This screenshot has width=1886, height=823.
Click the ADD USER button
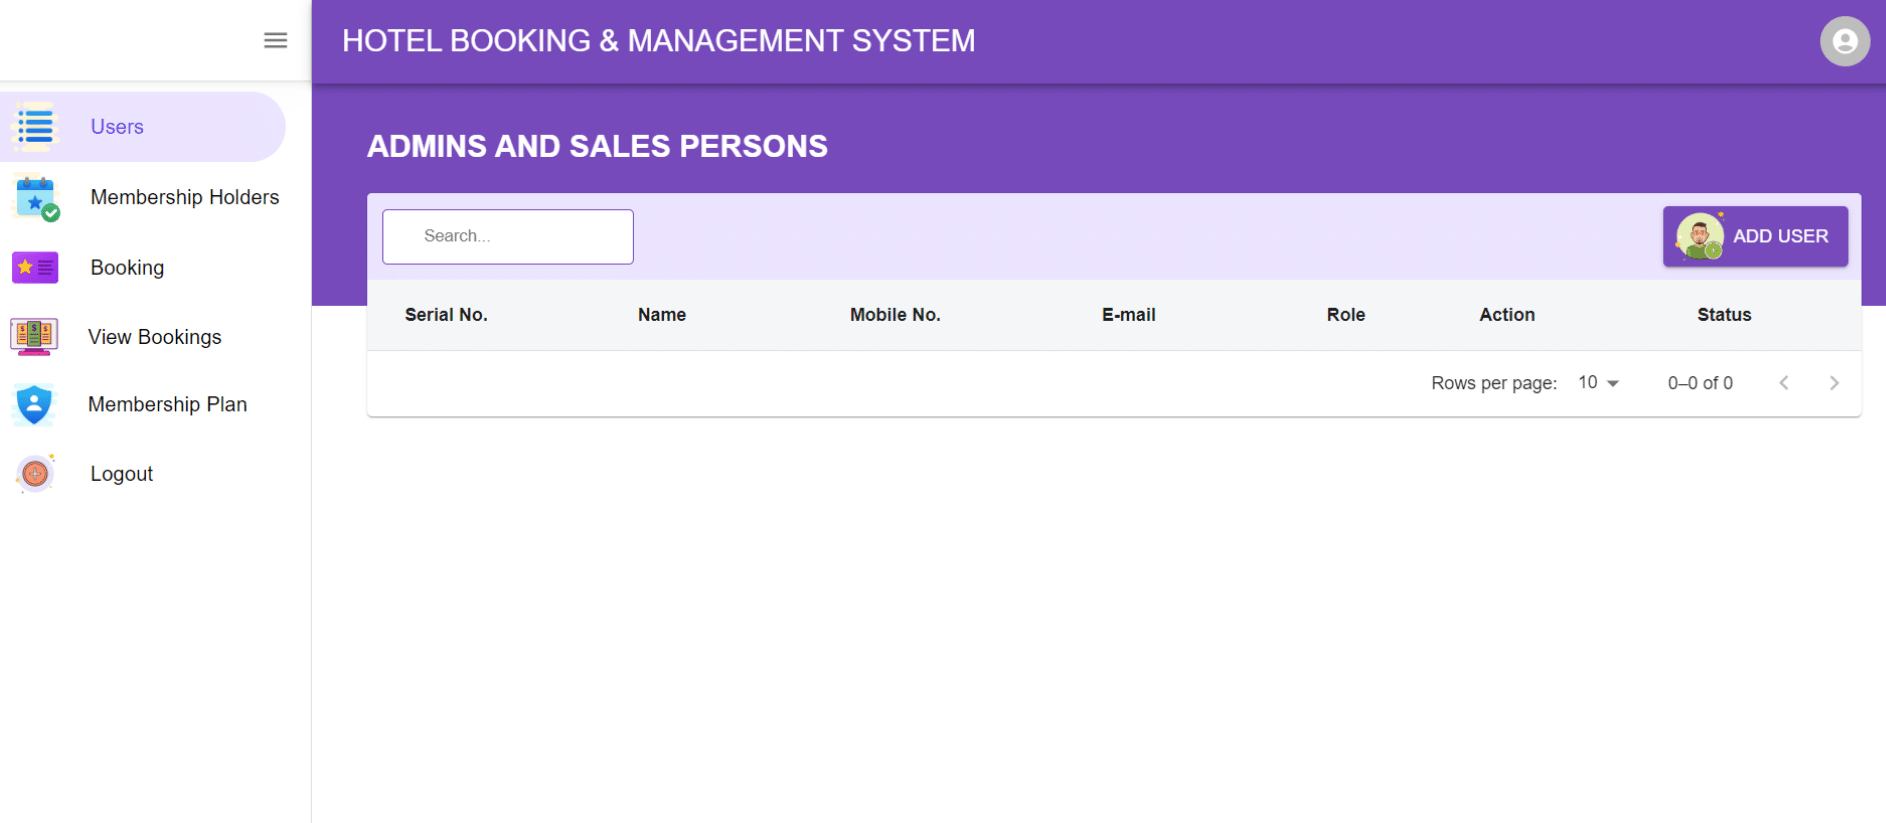click(1755, 236)
